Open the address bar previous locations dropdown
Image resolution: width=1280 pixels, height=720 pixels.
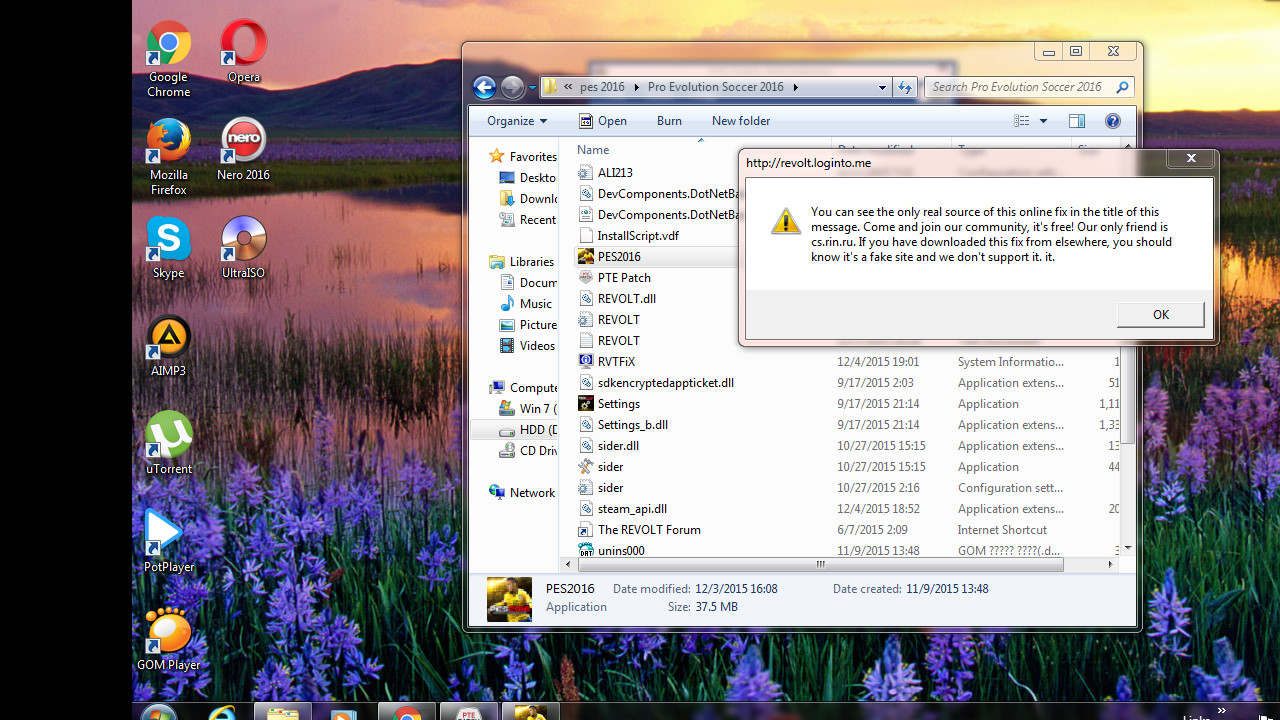tap(882, 87)
